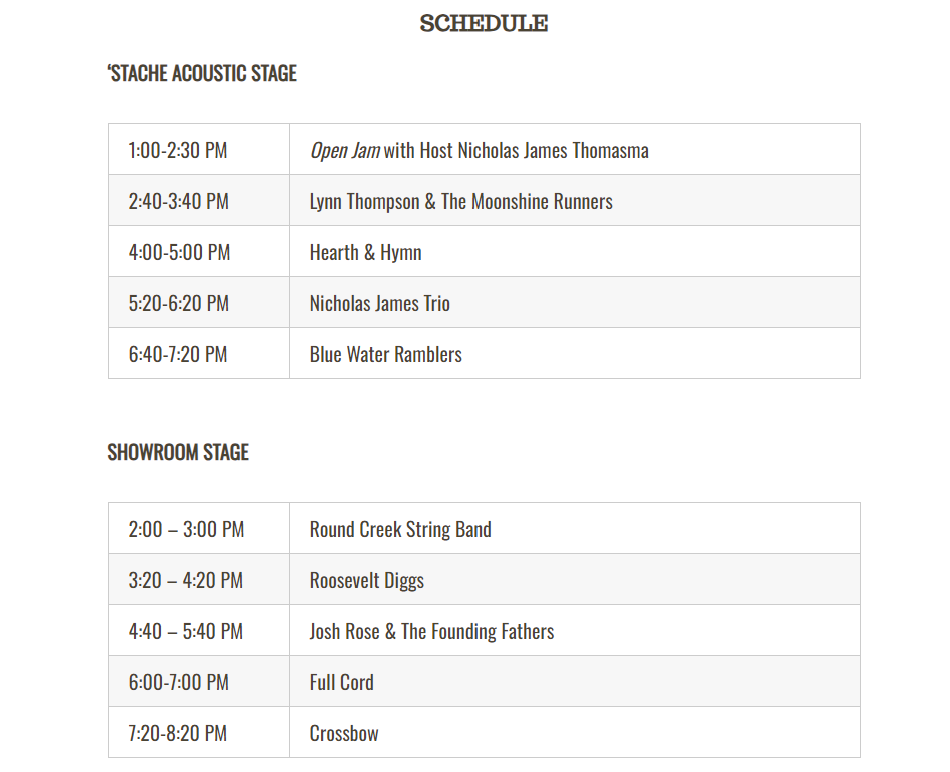
Task: Select Josh Rose & The Founding Fathers
Action: coord(432,631)
